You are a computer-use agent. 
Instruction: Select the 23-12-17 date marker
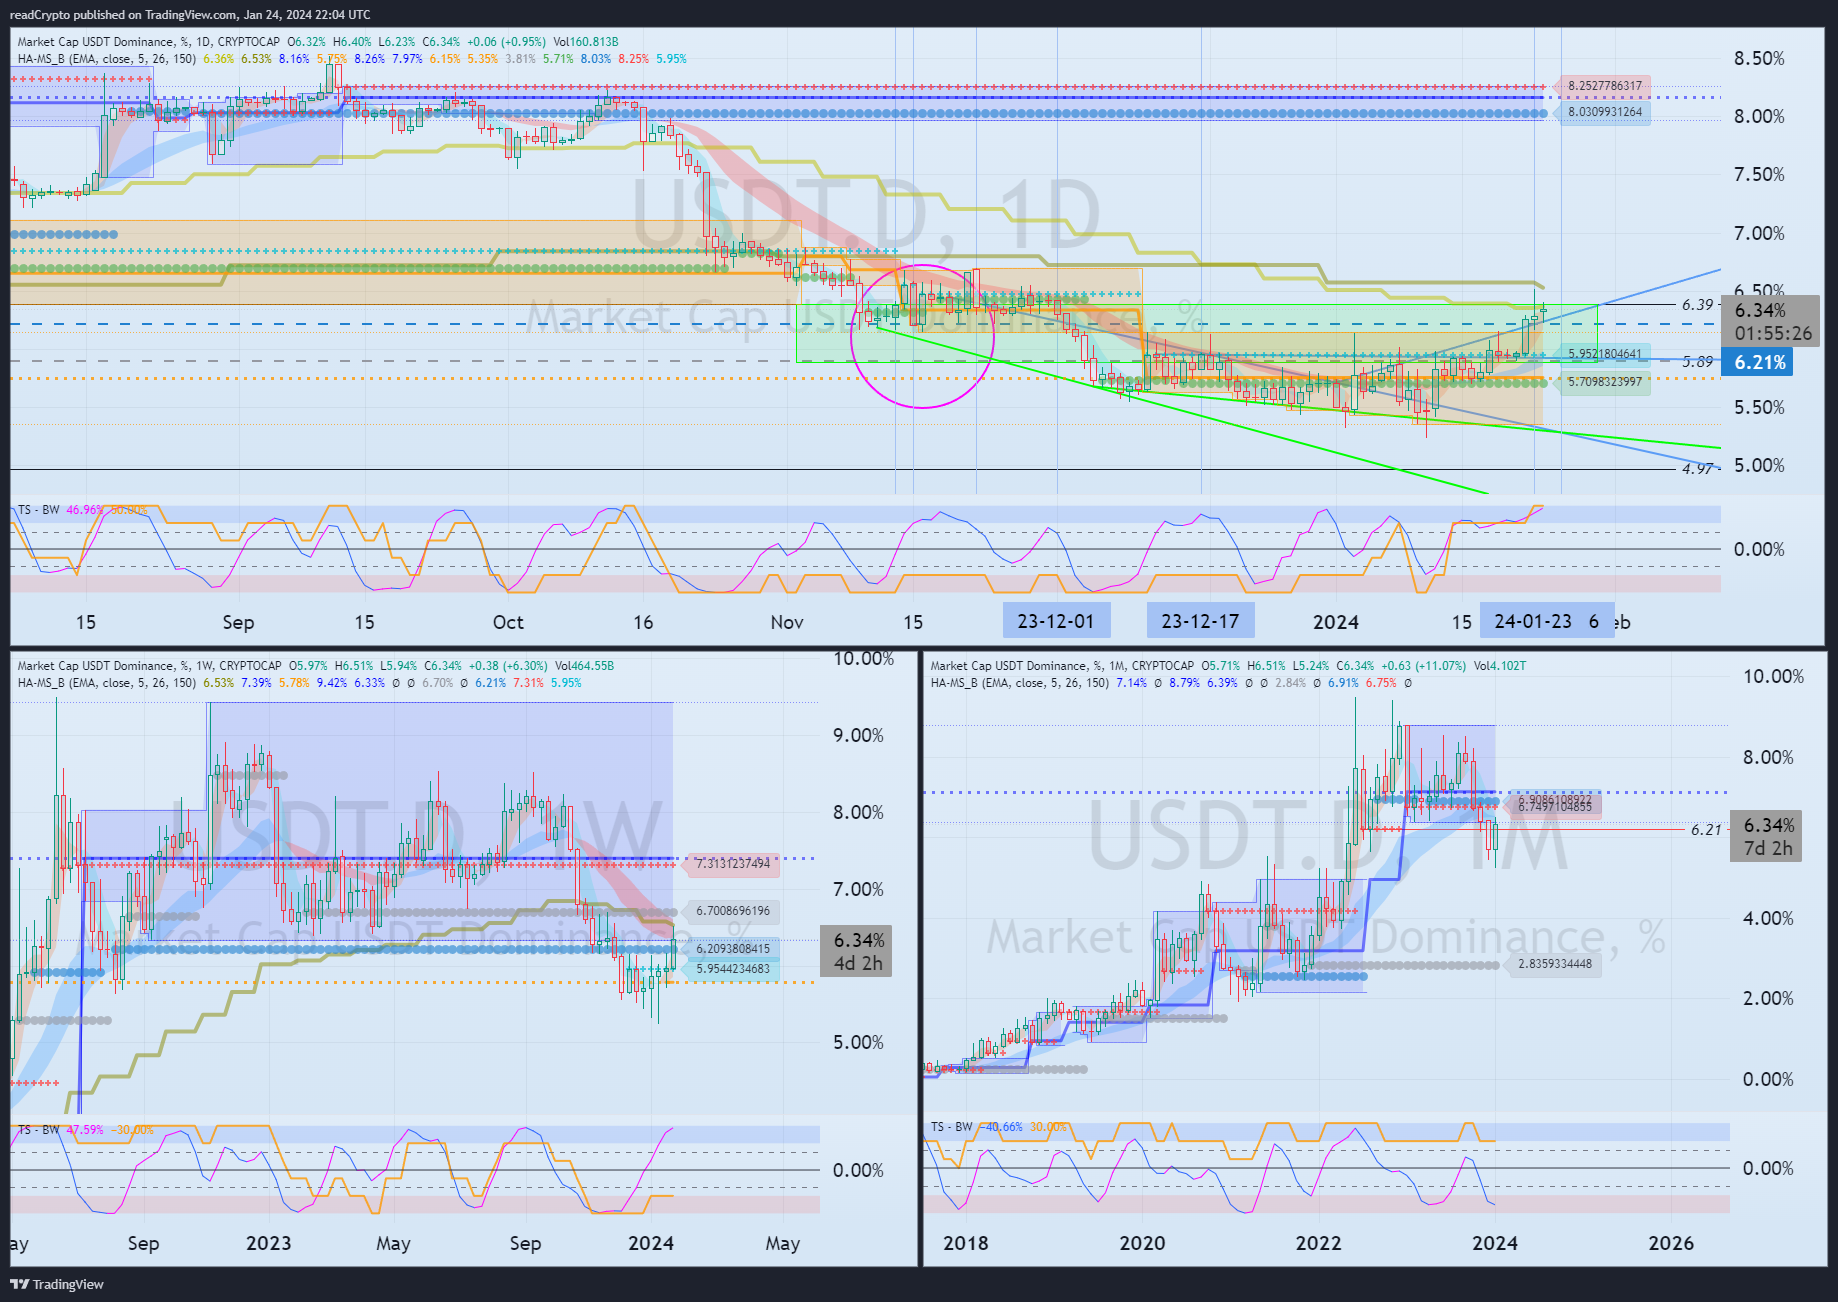tap(1200, 621)
